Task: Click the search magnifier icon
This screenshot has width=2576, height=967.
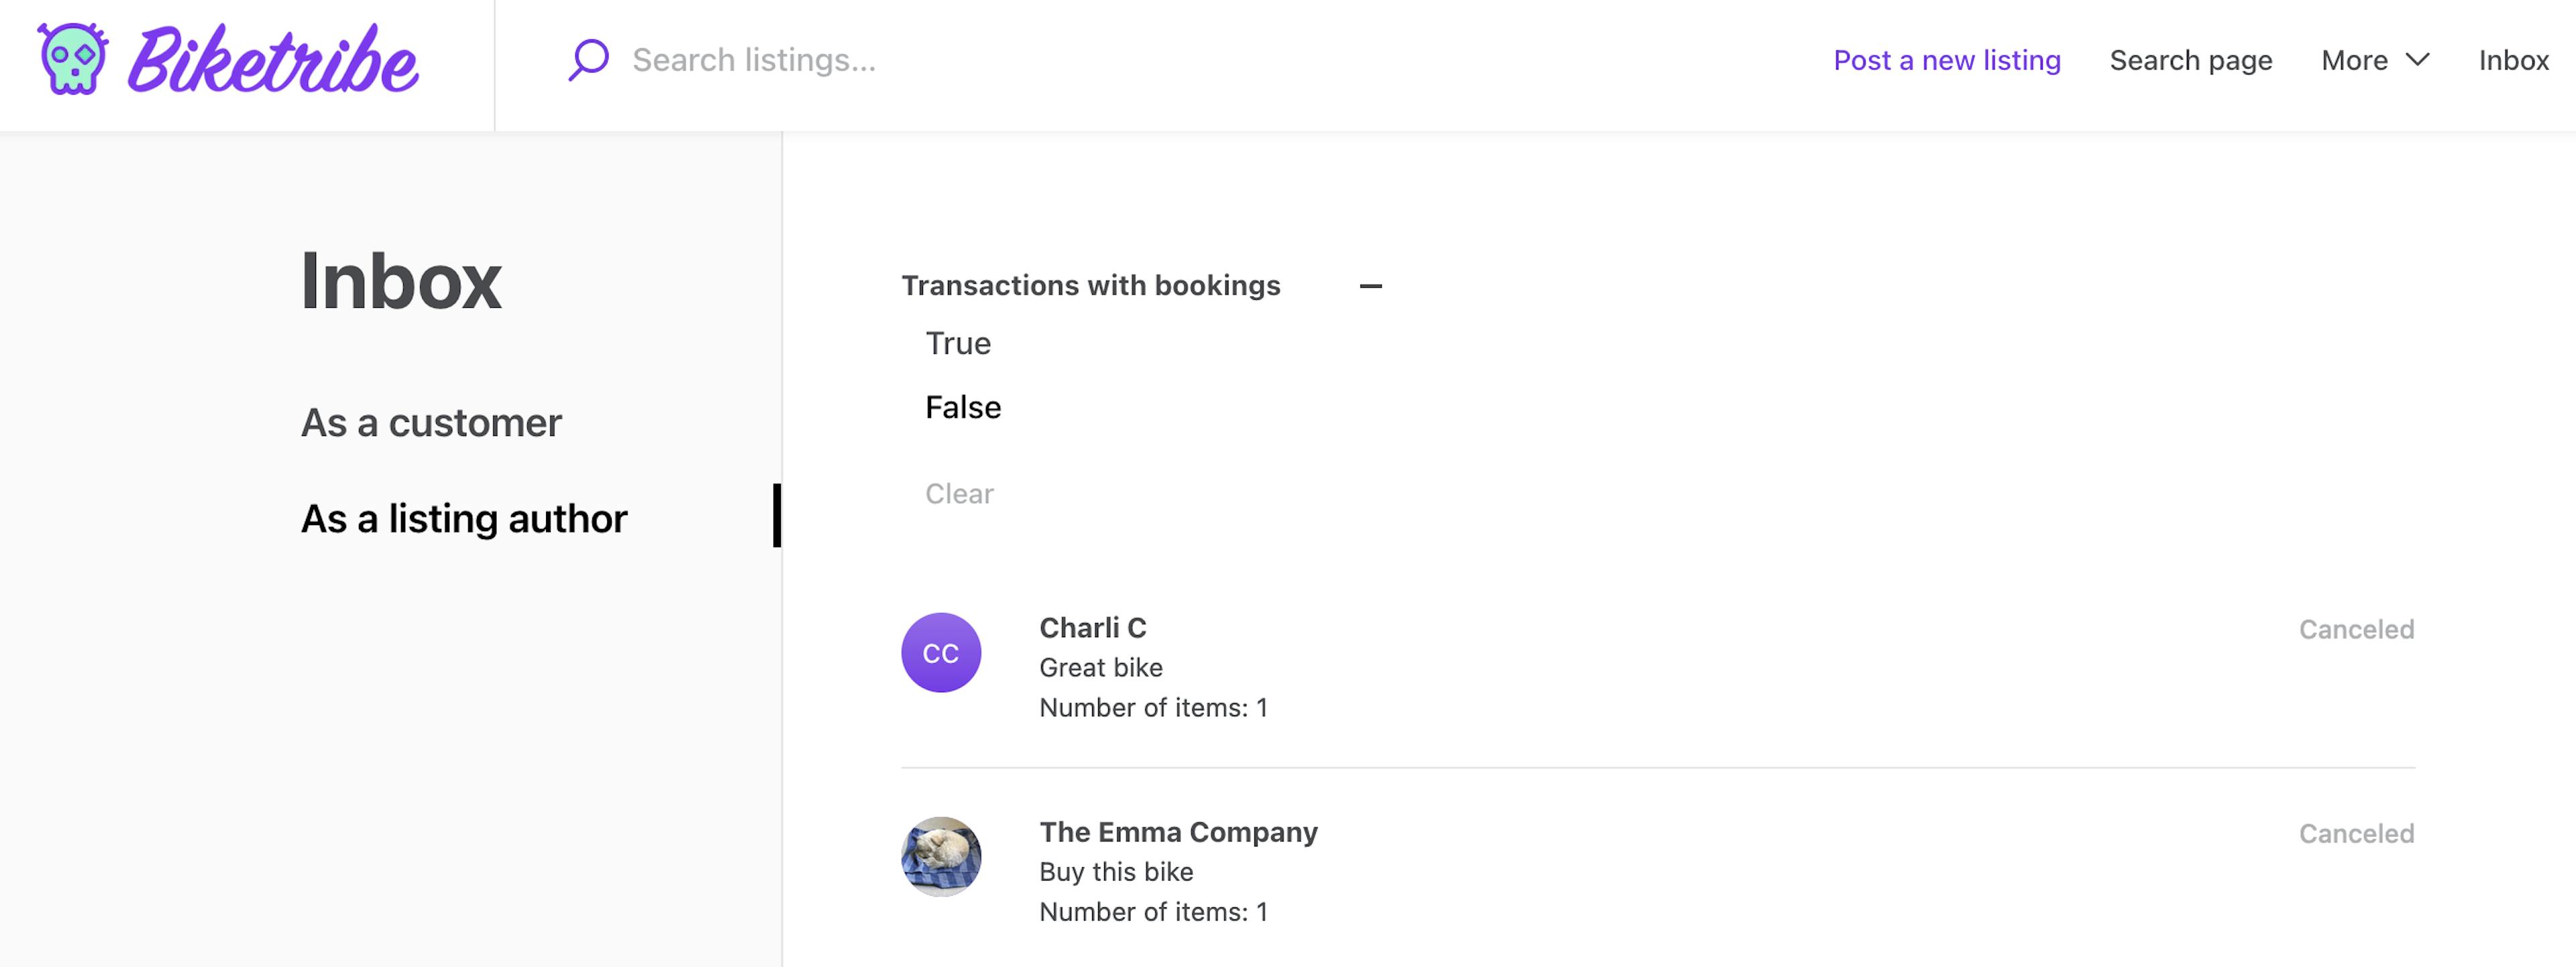Action: point(588,60)
